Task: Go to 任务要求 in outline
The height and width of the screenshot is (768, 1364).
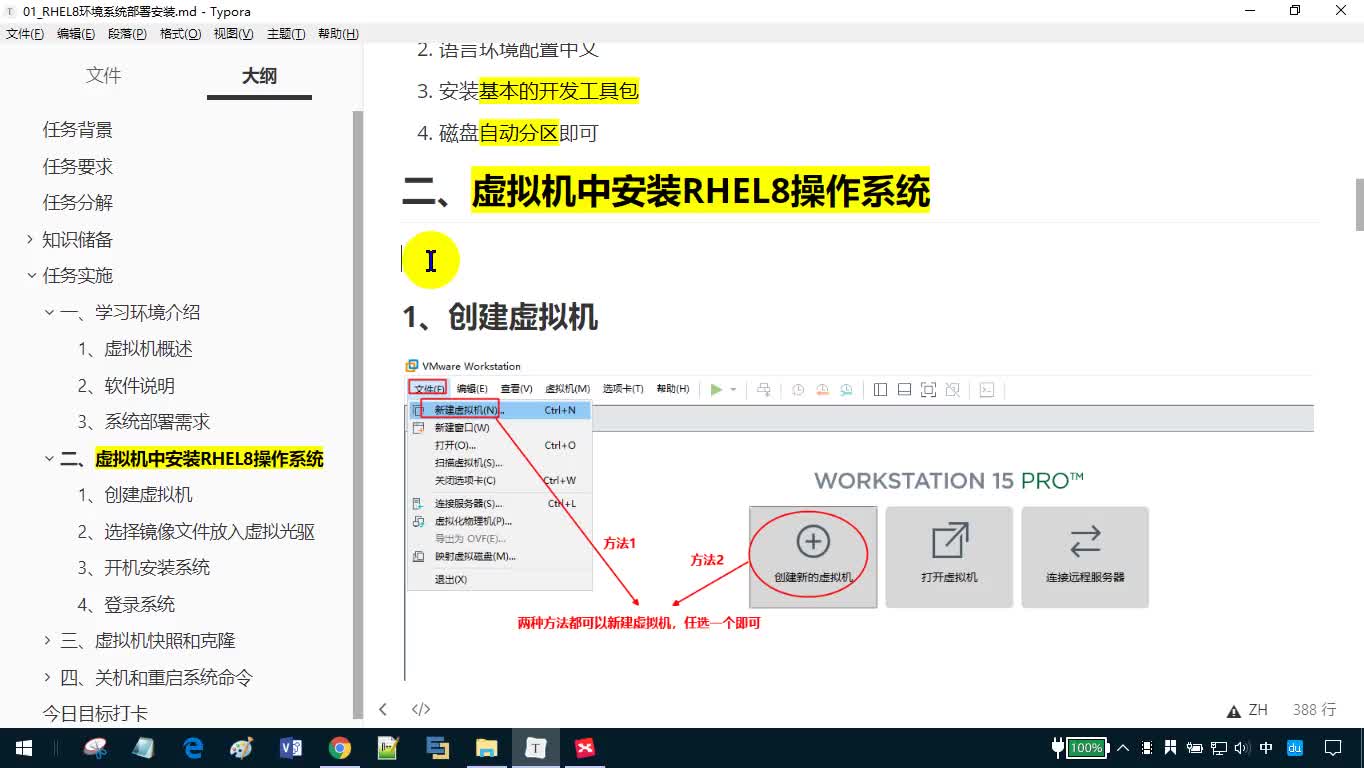Action: tap(78, 166)
